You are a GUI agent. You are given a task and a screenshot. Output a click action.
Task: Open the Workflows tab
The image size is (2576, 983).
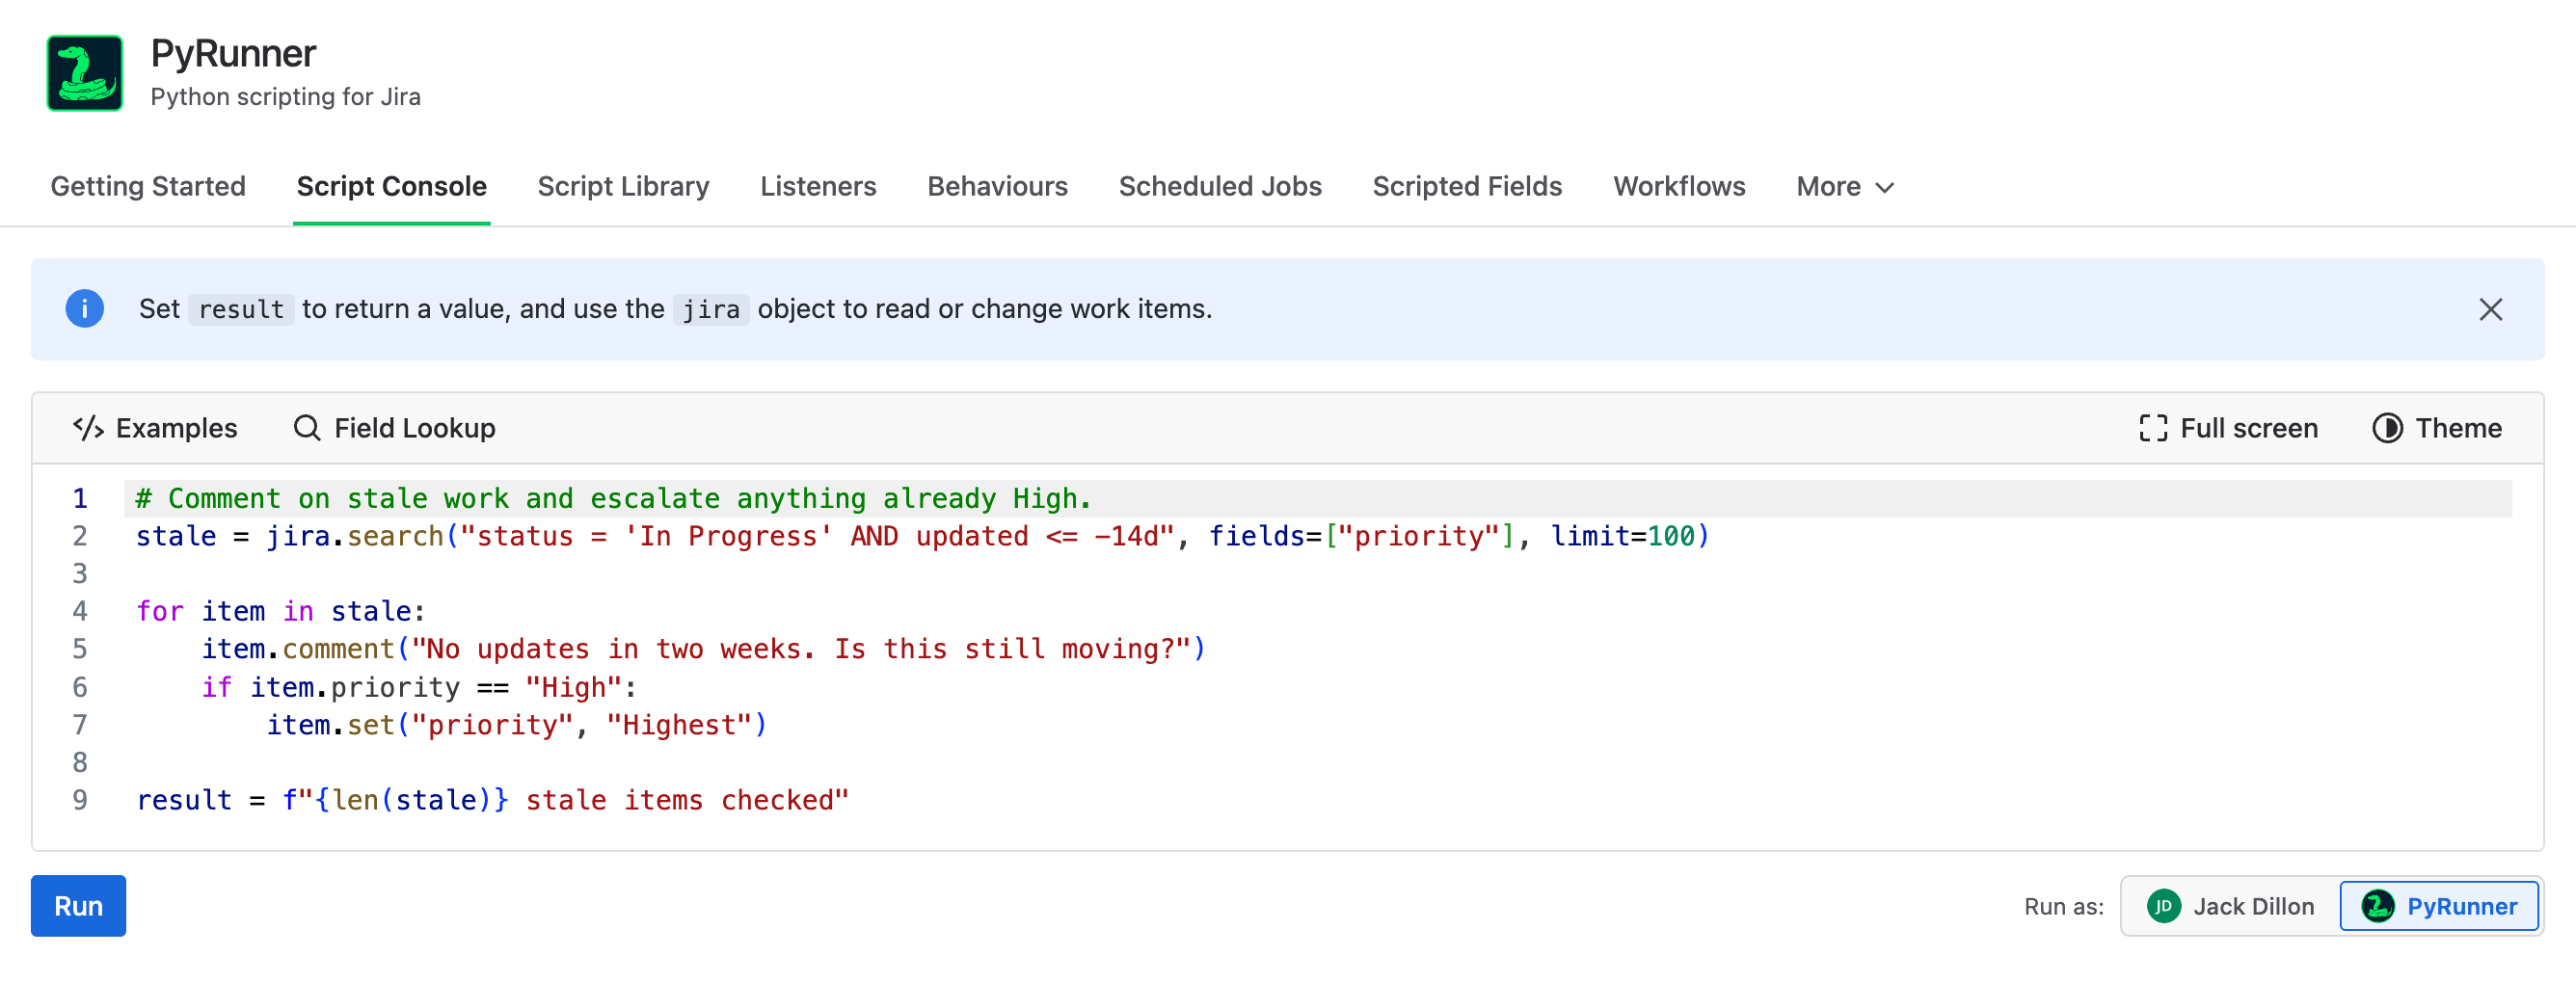[1679, 187]
